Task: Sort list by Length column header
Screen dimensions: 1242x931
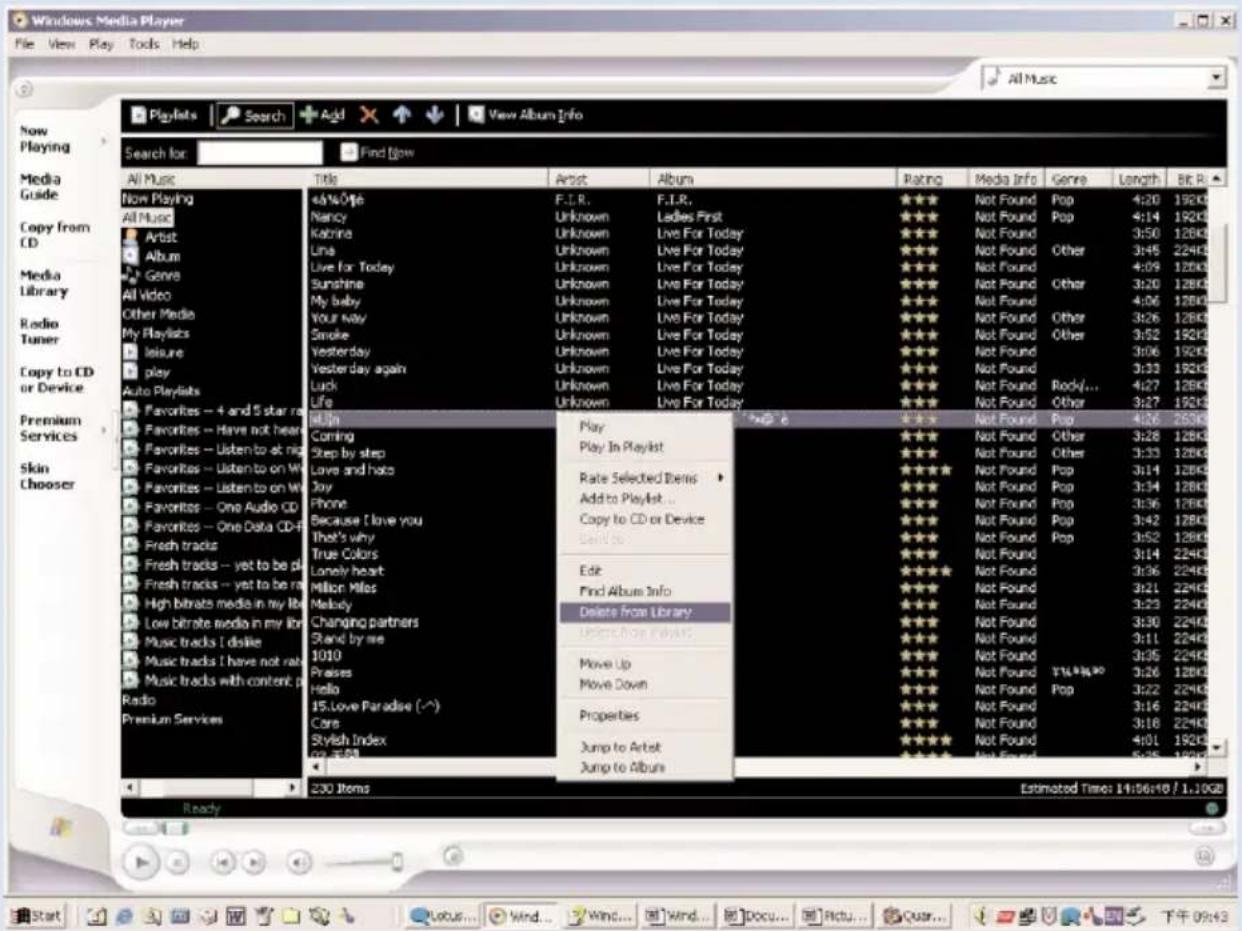Action: (1138, 179)
